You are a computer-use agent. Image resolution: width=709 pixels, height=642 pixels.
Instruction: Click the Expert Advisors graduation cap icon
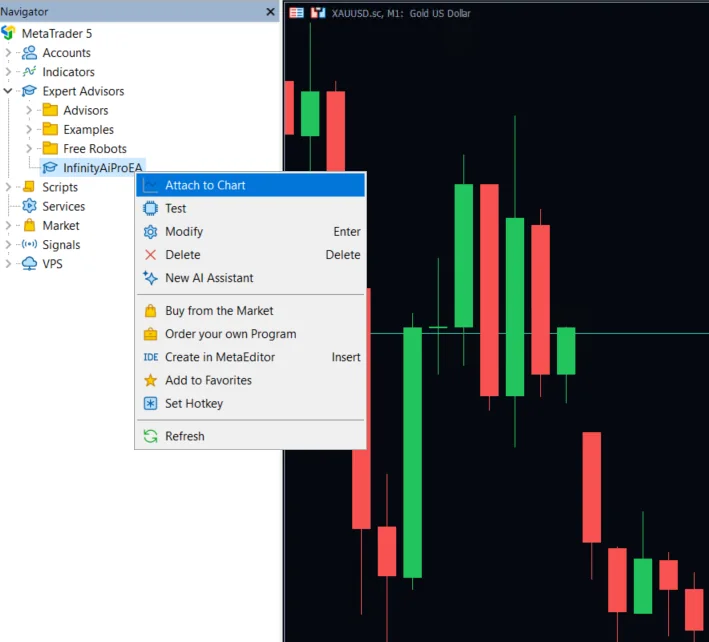coord(29,91)
